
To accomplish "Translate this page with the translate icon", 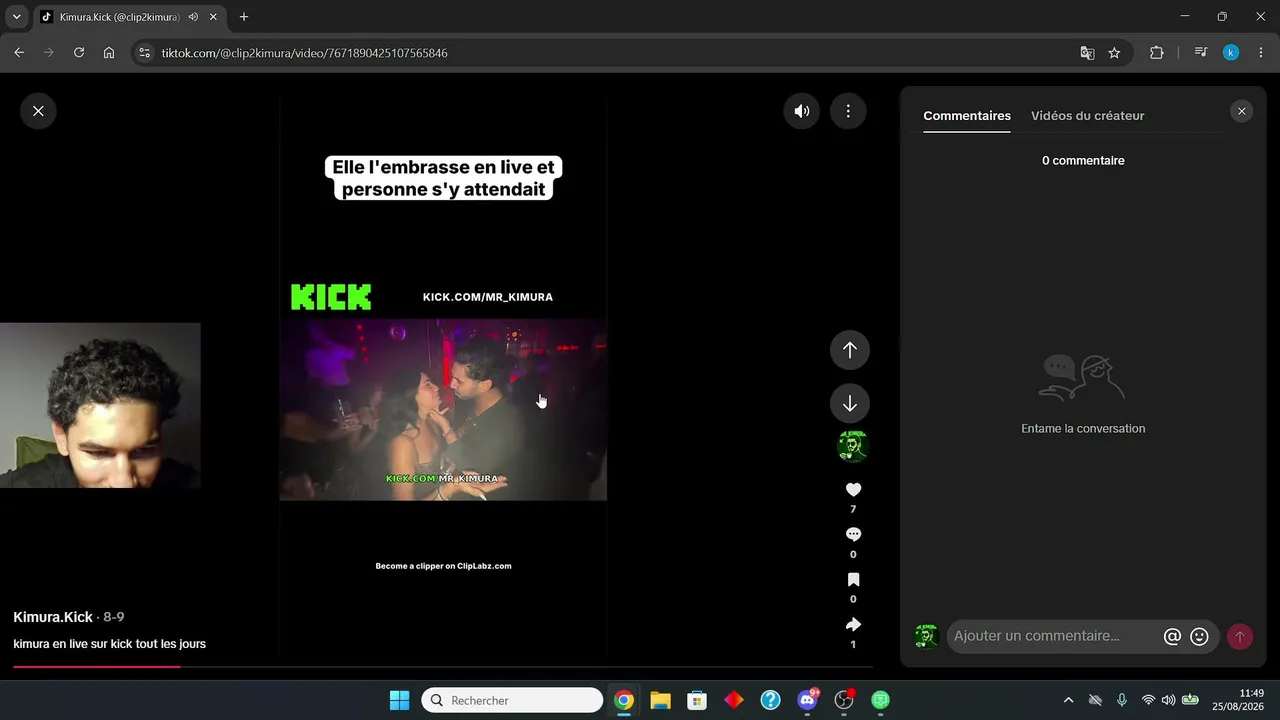I will click(x=1087, y=53).
